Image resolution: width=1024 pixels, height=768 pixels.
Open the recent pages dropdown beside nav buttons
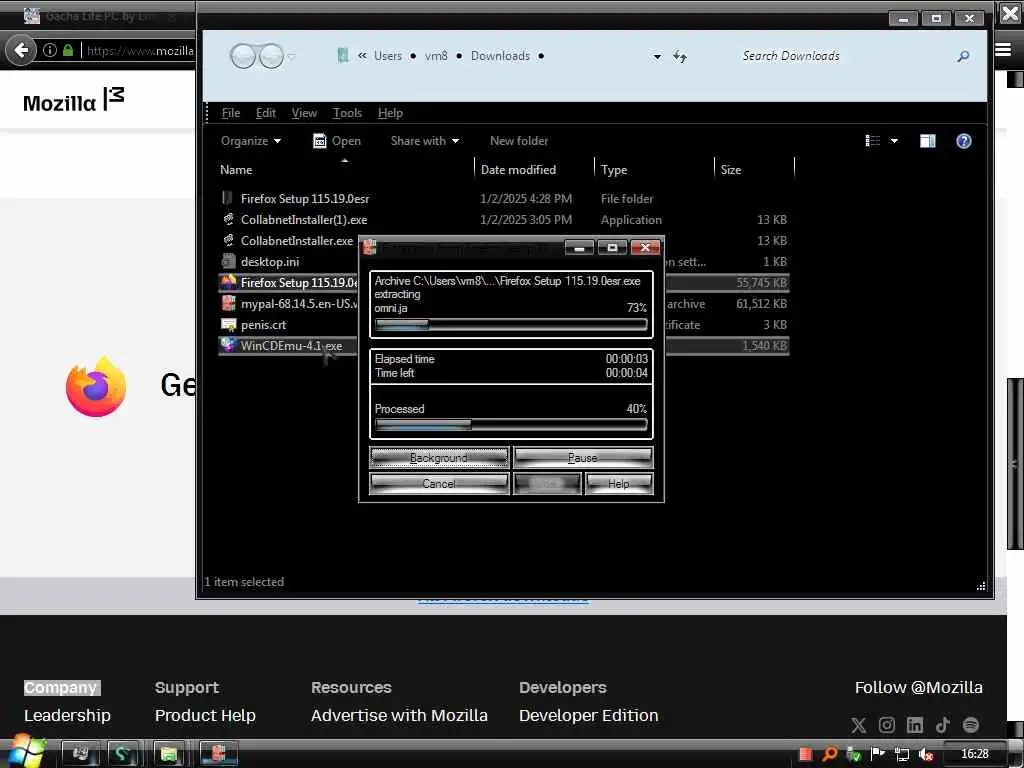[292, 57]
